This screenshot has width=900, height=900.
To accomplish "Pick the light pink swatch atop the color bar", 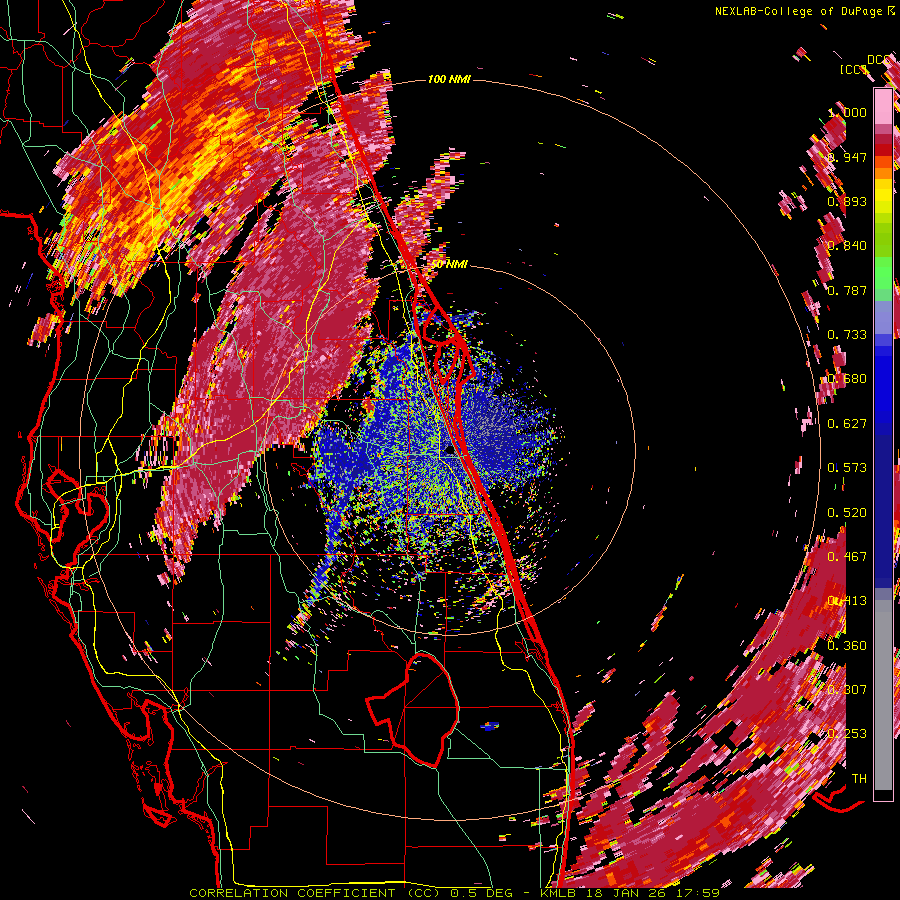I will tap(883, 106).
